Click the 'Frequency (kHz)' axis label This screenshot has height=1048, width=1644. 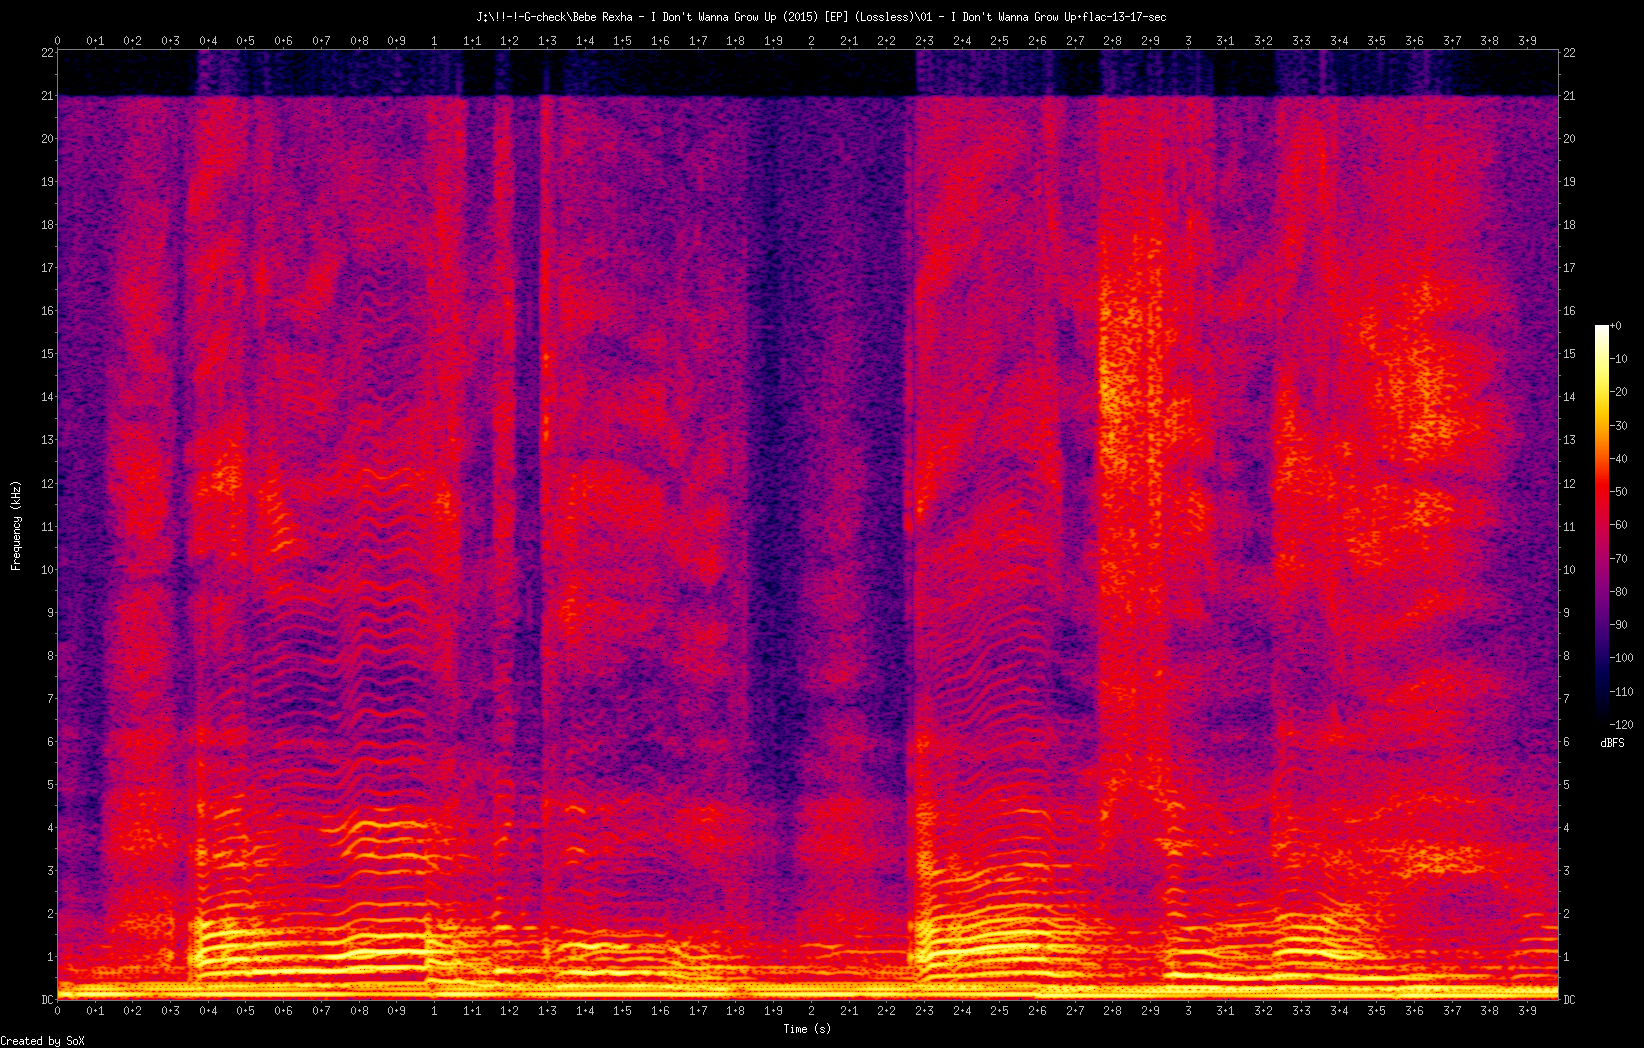point(16,526)
